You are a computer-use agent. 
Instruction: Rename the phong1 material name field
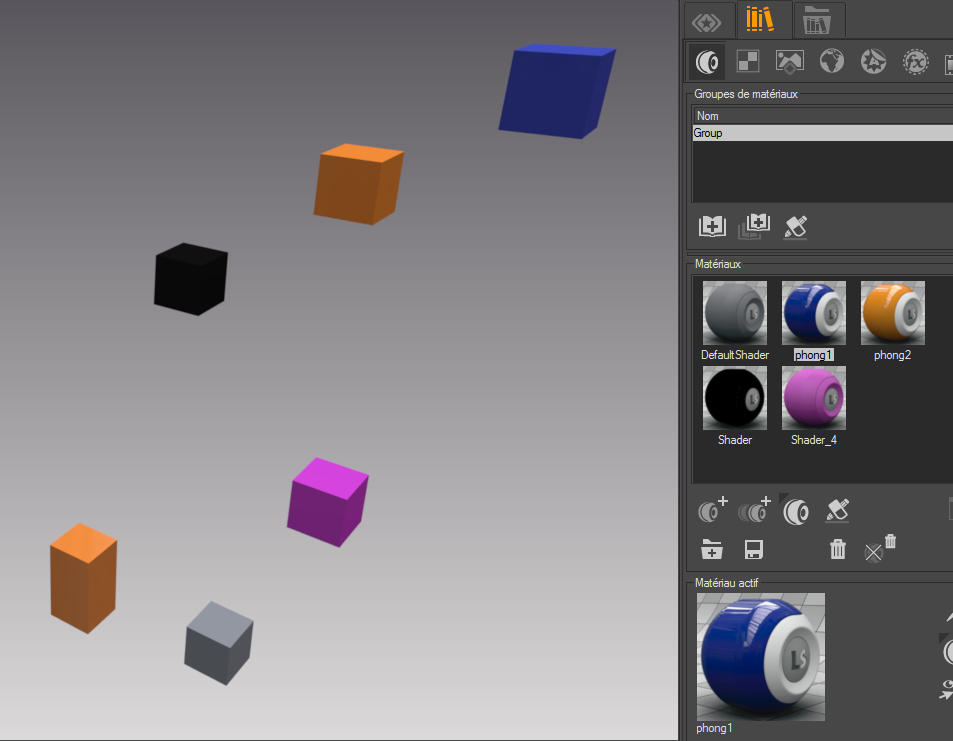pos(813,355)
